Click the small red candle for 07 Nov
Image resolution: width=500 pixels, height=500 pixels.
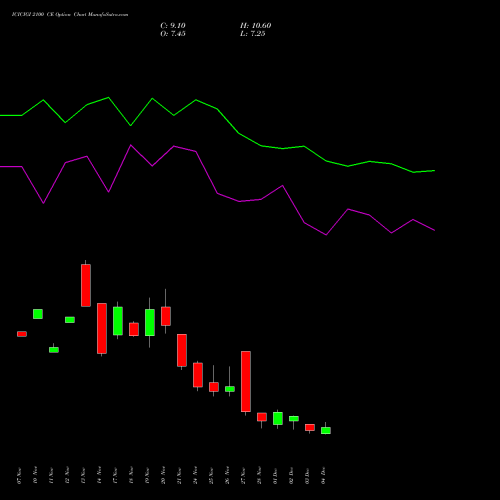coord(22,334)
